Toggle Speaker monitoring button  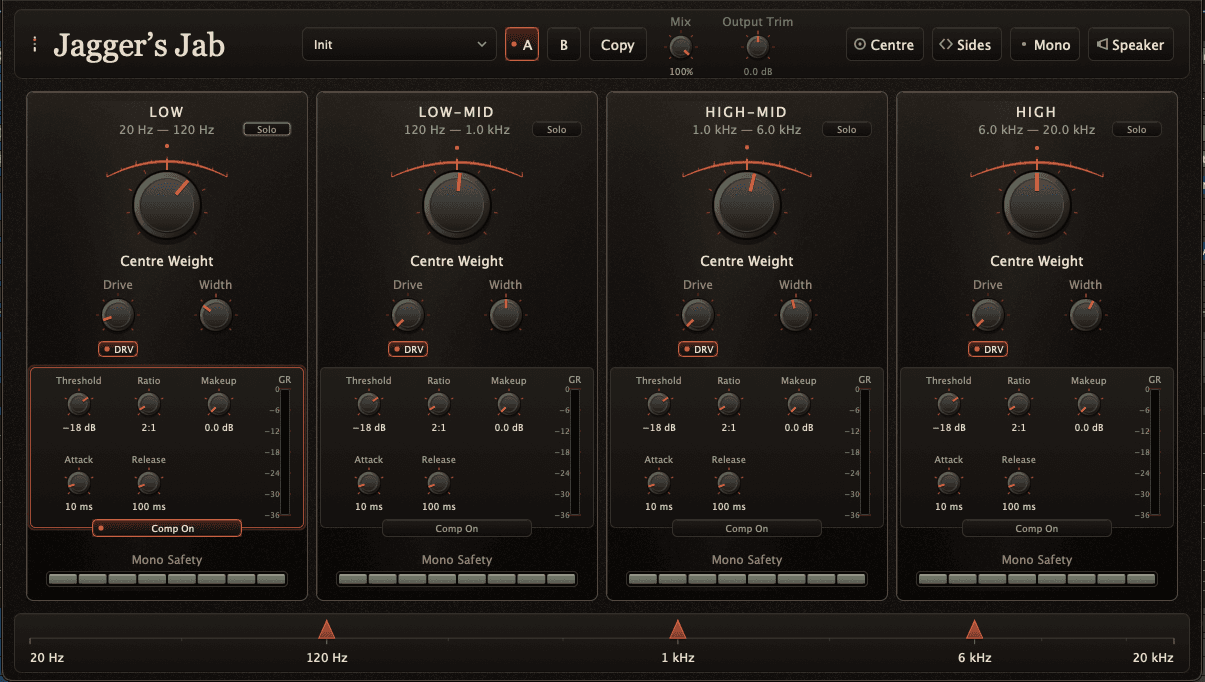(1130, 45)
